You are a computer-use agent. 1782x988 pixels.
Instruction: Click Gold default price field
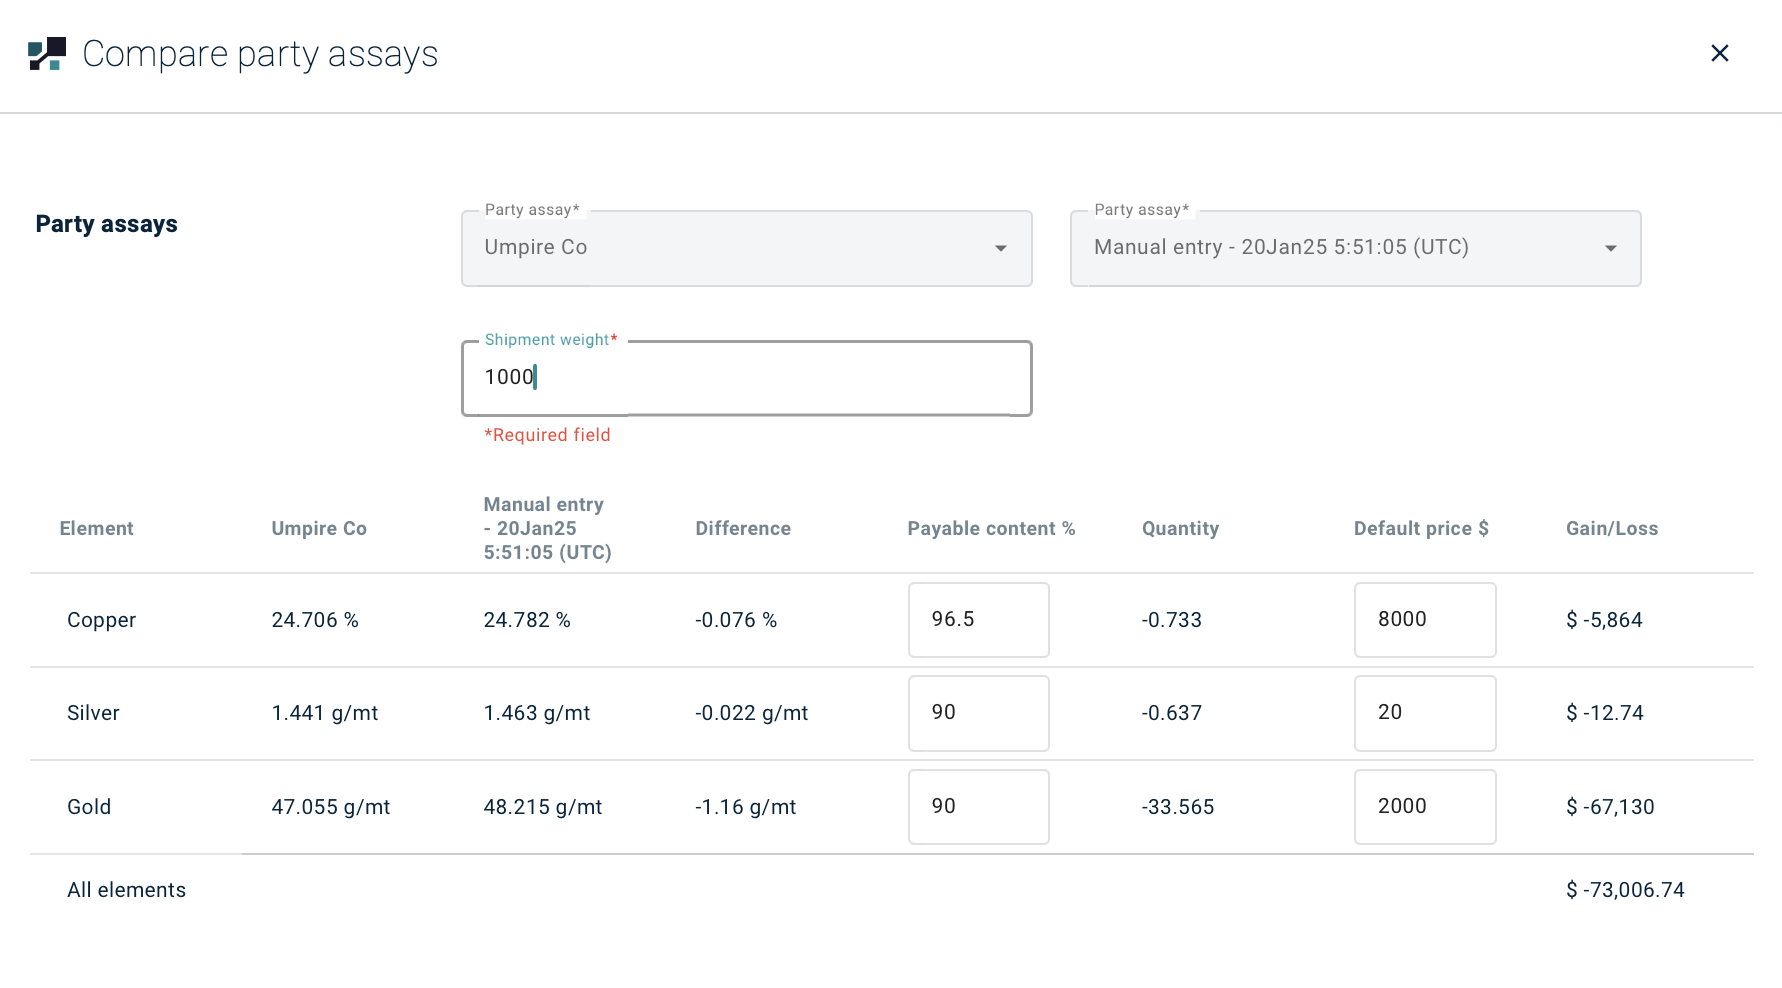coord(1424,807)
